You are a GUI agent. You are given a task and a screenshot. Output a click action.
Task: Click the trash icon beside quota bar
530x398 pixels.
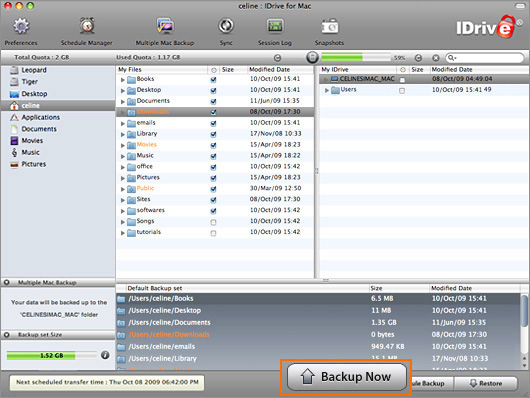(312, 57)
